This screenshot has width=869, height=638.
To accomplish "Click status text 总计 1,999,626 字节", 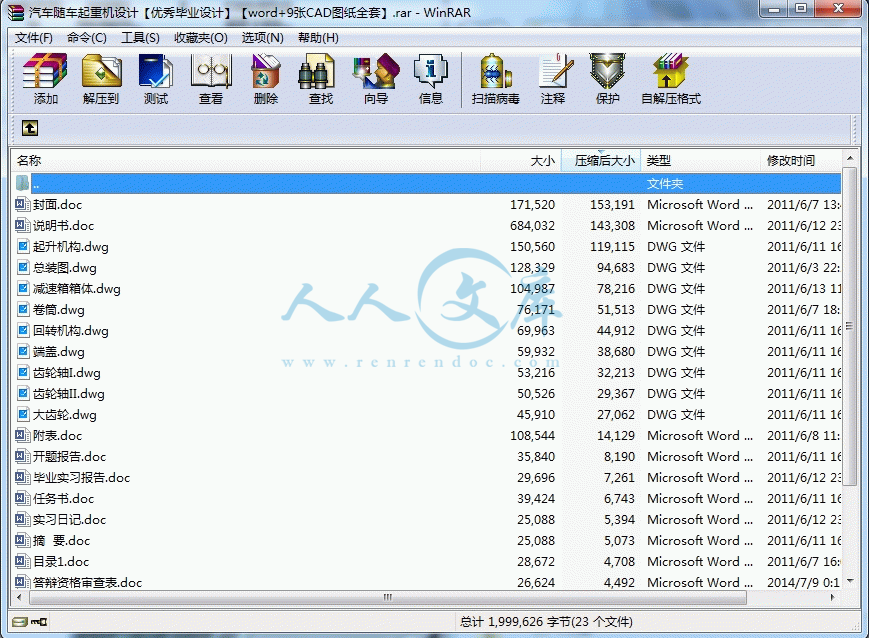I will tap(515, 622).
